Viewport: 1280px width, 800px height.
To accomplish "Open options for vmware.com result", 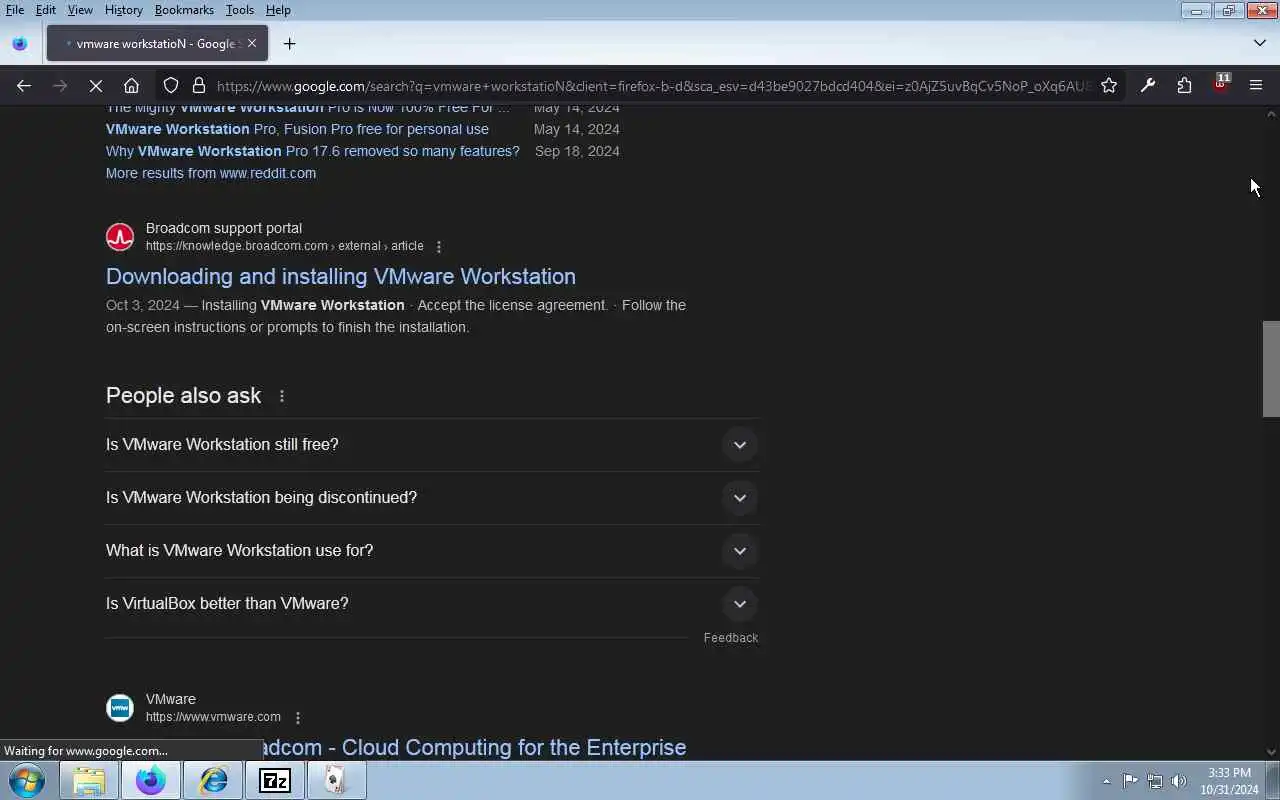I will [x=297, y=717].
